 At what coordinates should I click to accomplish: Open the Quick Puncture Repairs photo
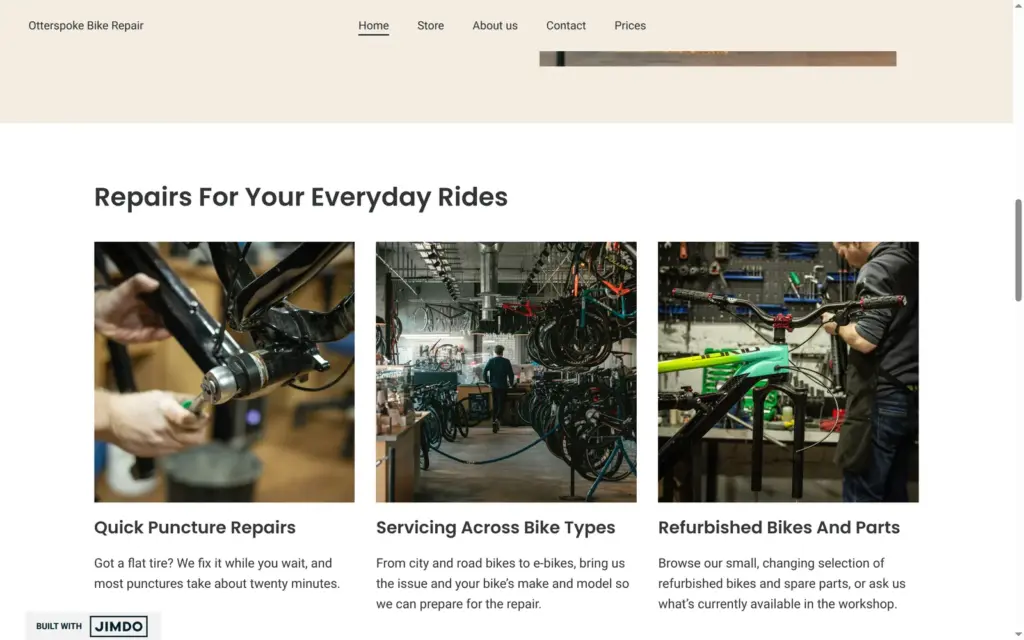coord(224,372)
